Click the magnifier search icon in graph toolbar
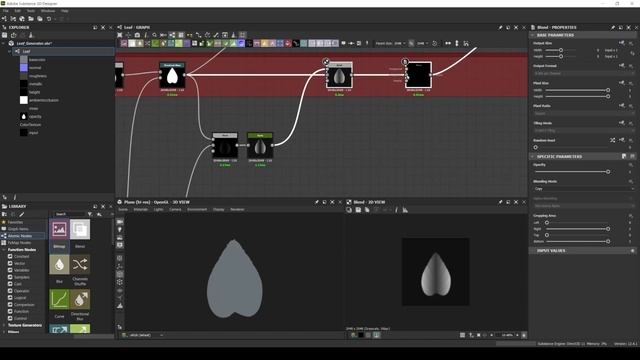Viewport: 640px width, 360px height. click(x=155, y=35)
